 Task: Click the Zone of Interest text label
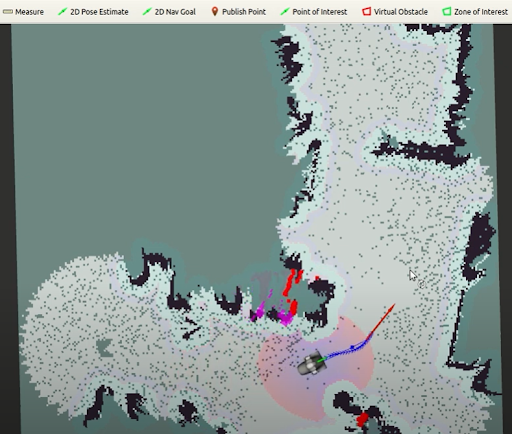click(x=481, y=12)
